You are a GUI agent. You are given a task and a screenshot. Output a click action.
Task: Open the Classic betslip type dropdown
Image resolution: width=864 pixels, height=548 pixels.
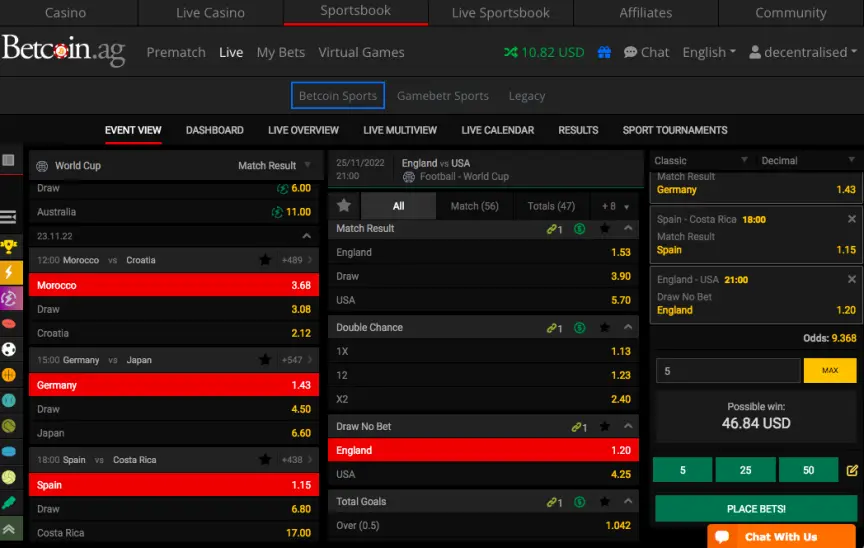point(700,160)
